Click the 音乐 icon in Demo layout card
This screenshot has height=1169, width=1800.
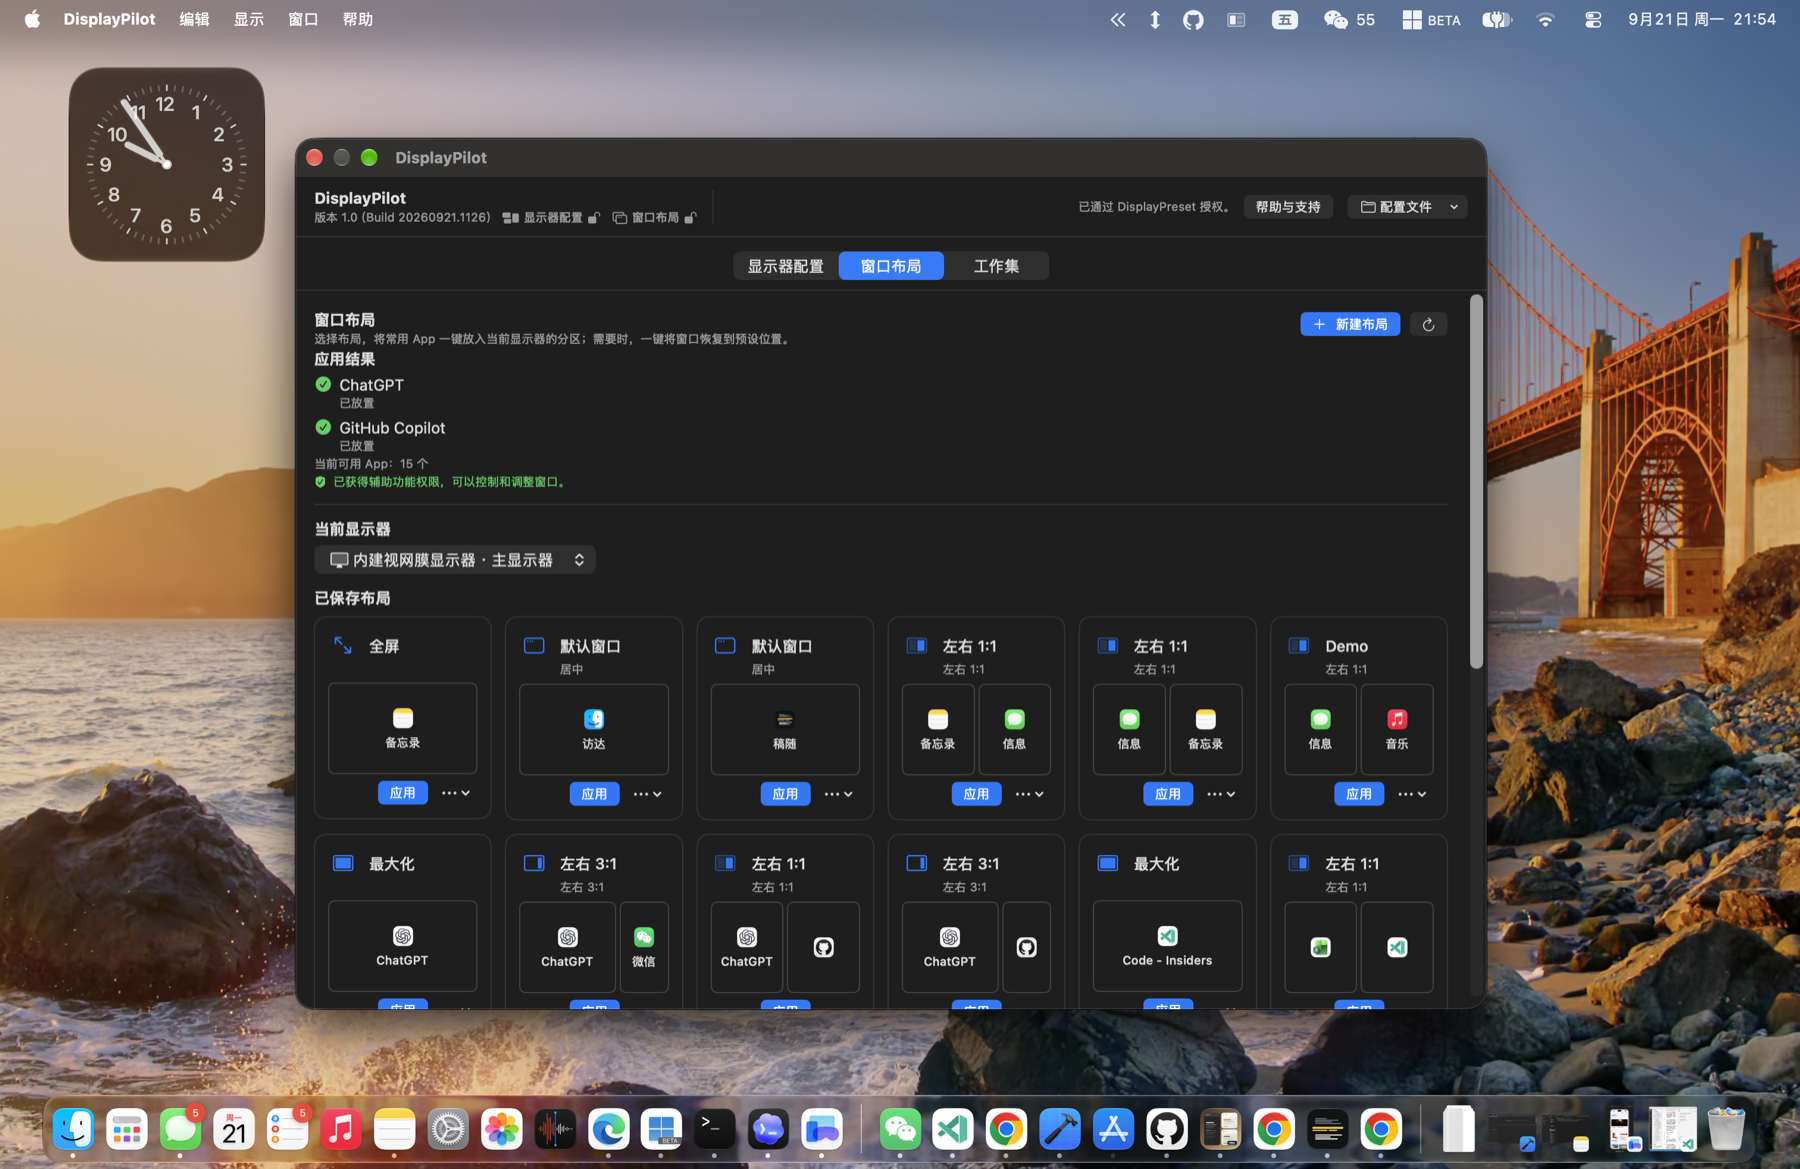tap(1397, 719)
